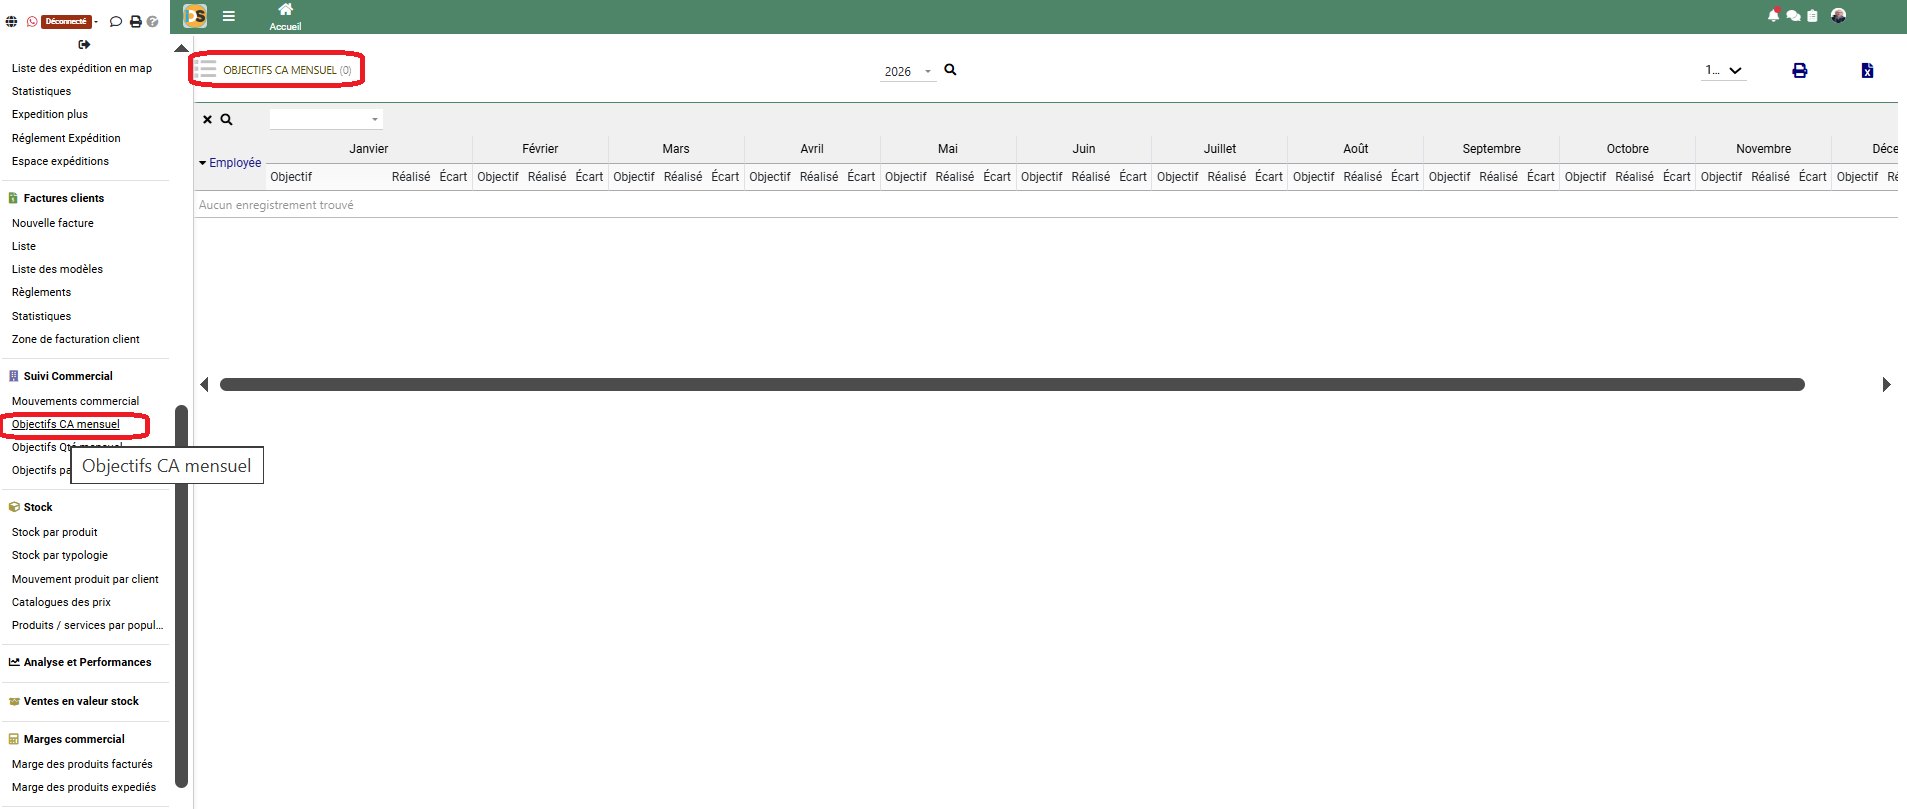Click the notification bell icon

pos(1773,16)
